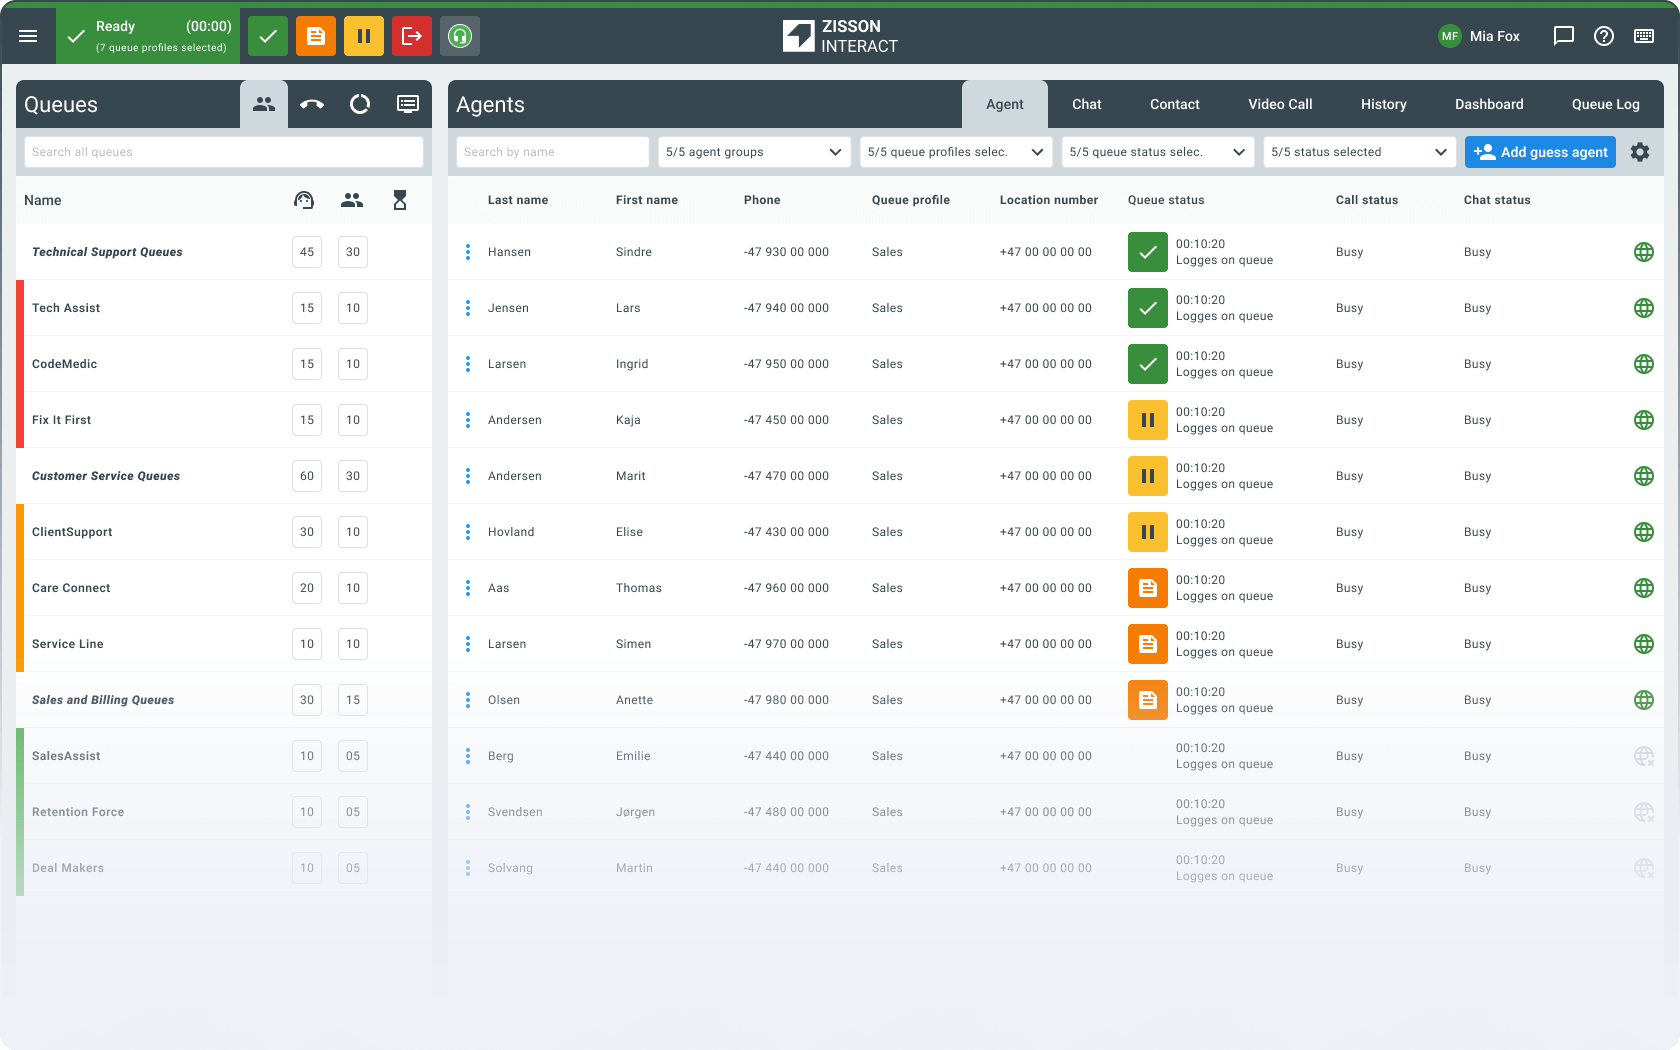Focus the Search all queues field

coord(224,152)
